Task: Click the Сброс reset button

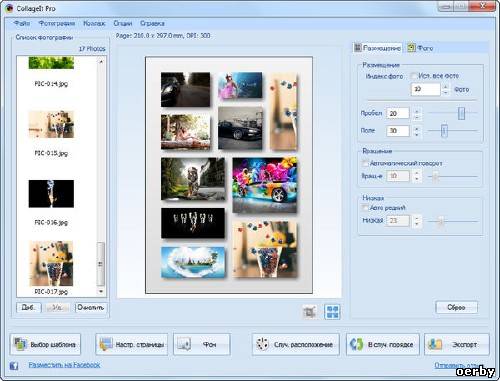Action: (456, 307)
